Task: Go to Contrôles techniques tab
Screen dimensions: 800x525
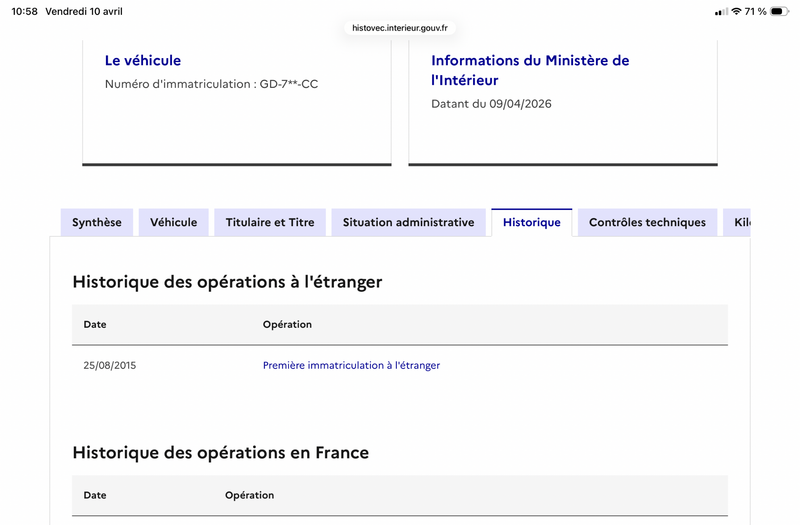Action: click(647, 222)
